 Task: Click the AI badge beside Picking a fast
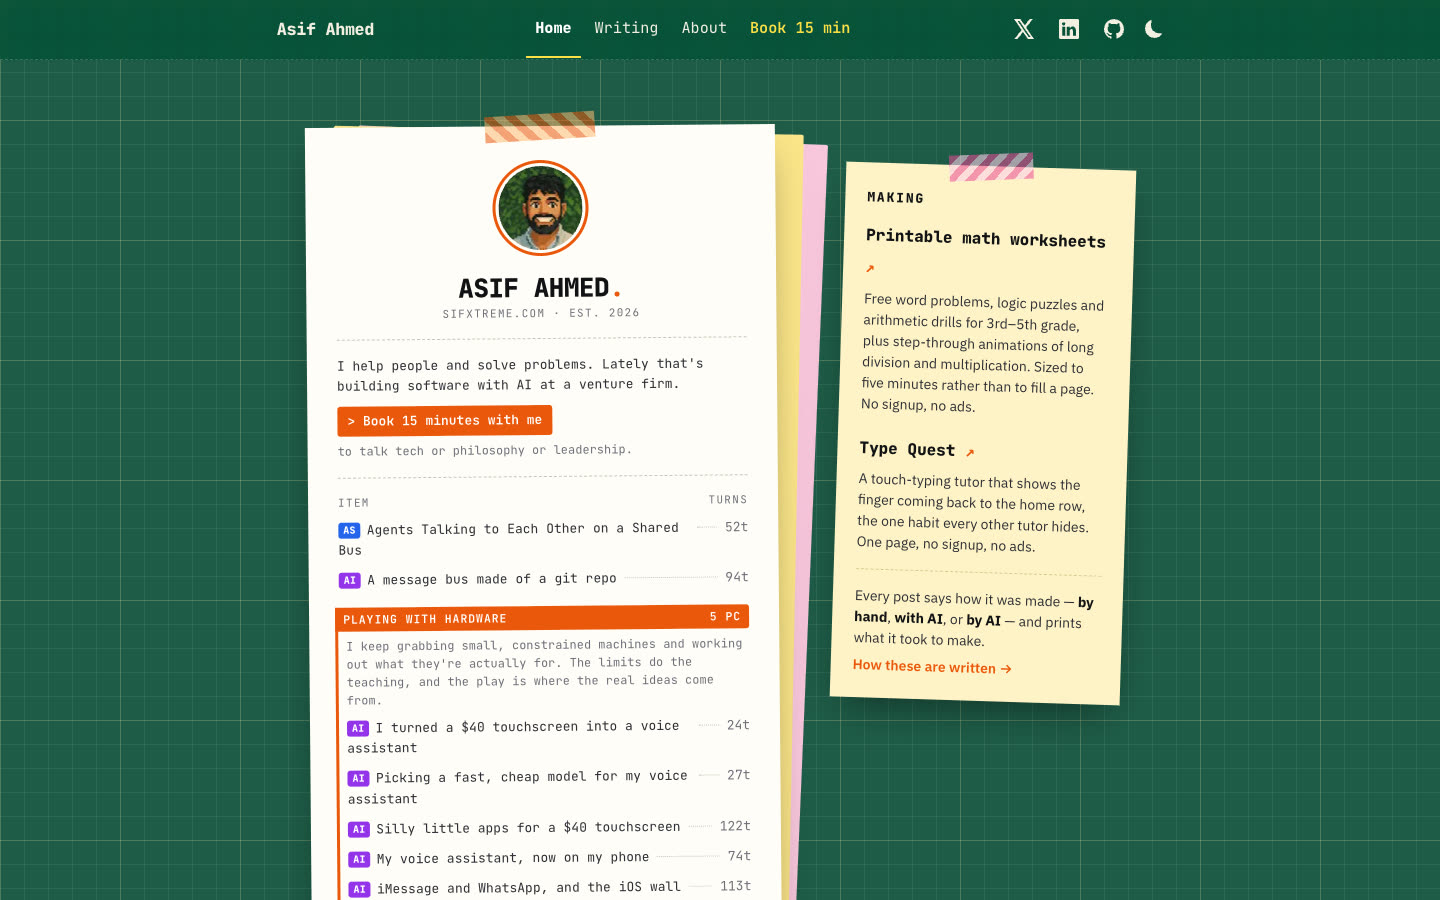358,778
